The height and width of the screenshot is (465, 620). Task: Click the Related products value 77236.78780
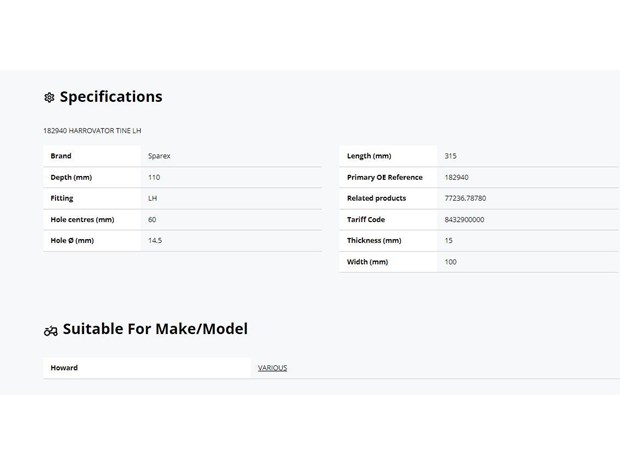(465, 198)
